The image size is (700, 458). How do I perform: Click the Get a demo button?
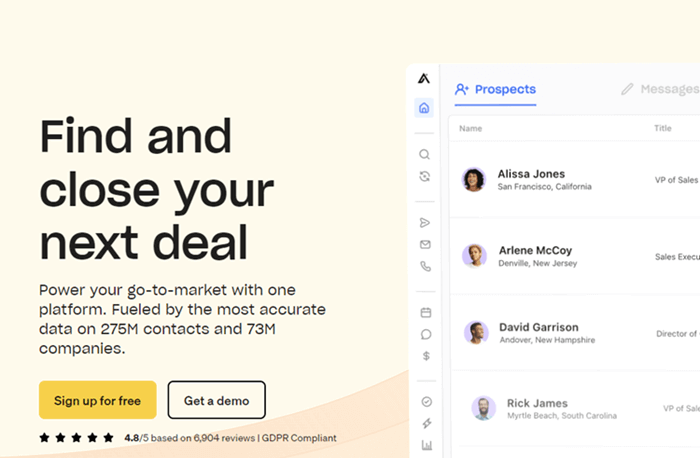216,400
